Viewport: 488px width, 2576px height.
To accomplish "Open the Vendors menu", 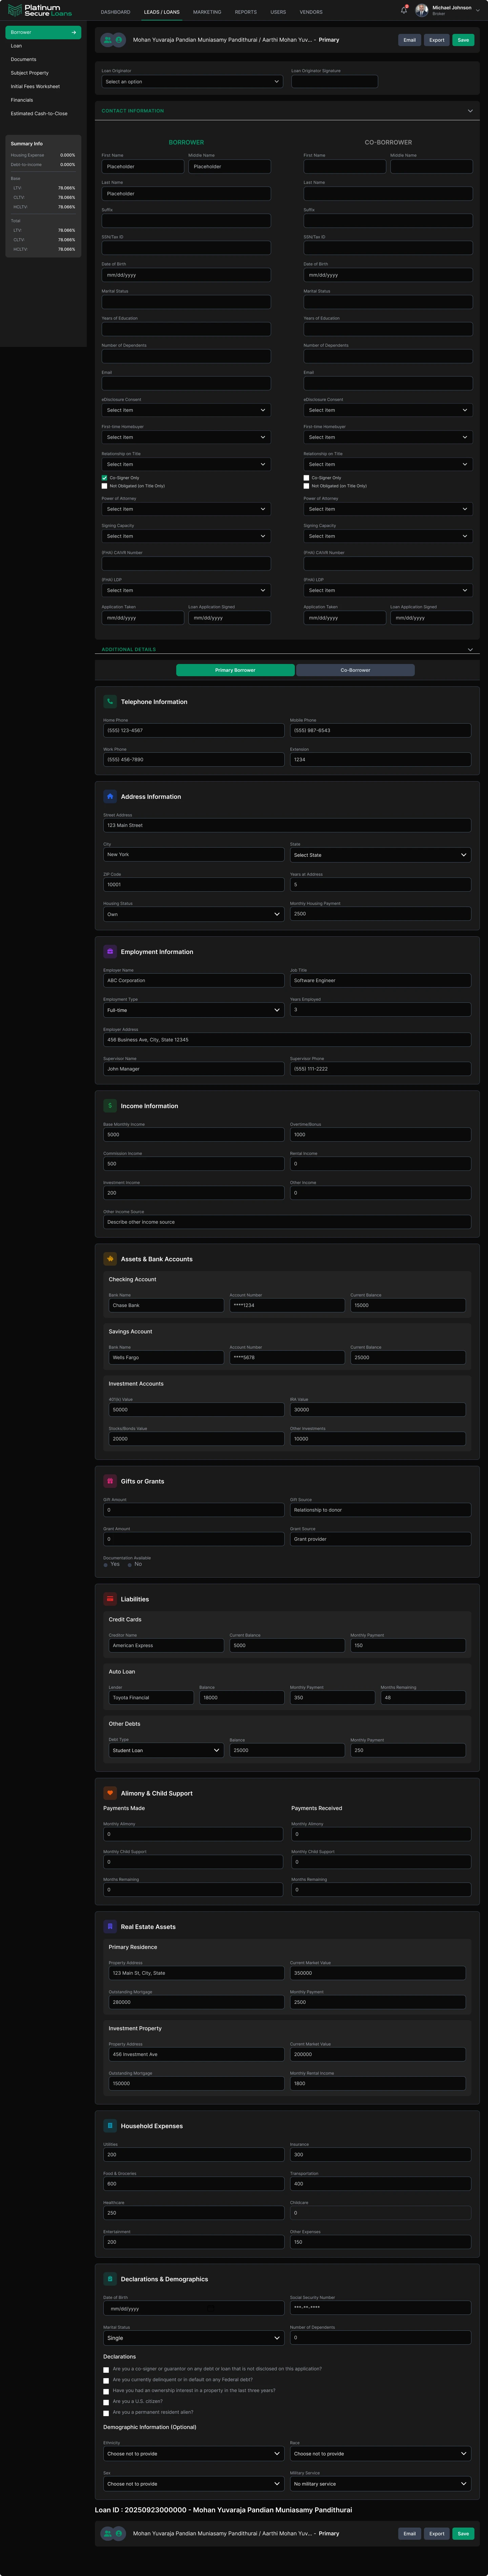I will 311,12.
